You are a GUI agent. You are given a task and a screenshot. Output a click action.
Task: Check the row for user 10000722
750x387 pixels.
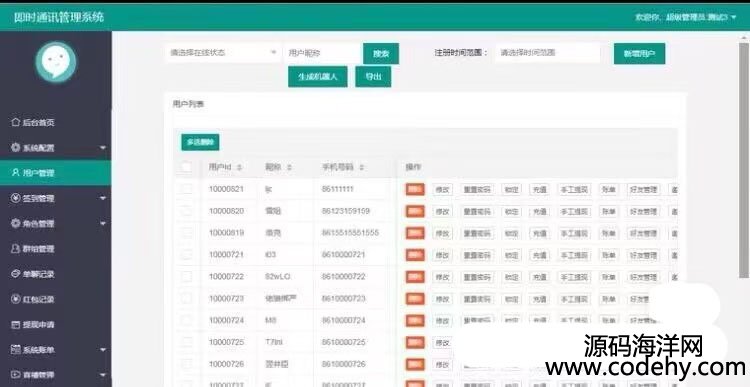(x=186, y=276)
